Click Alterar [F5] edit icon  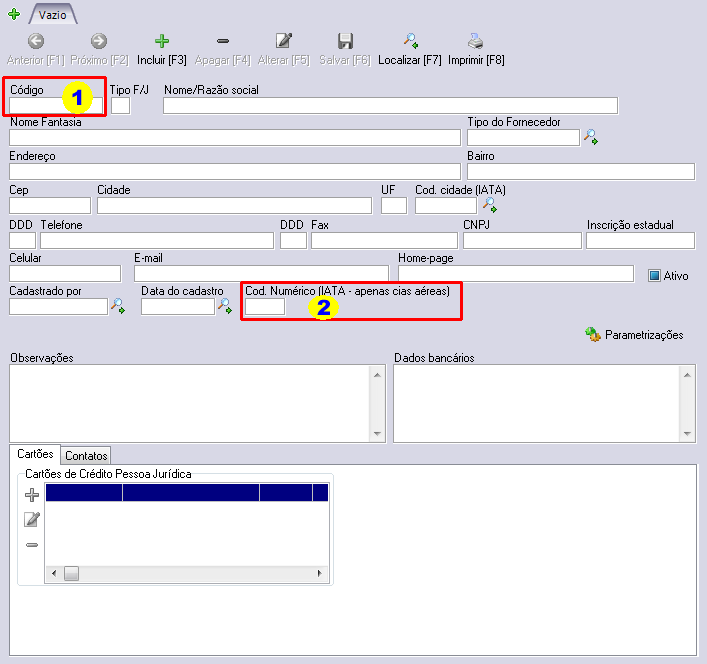pyautogui.click(x=284, y=41)
